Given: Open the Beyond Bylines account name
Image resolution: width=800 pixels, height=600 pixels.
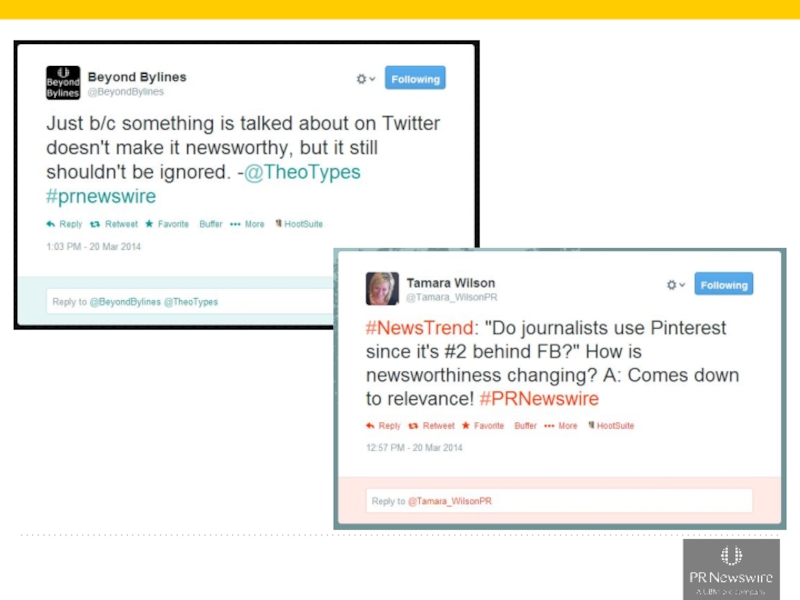Looking at the screenshot, I should 137,77.
